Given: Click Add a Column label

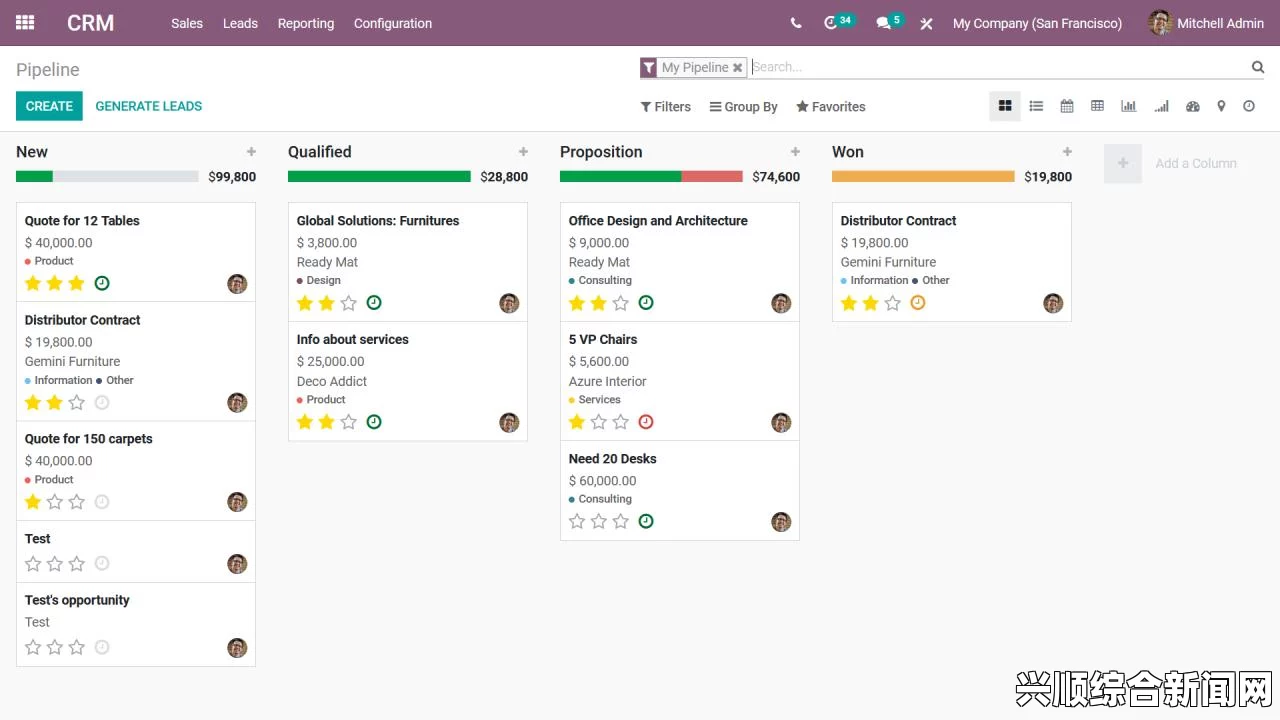Looking at the screenshot, I should tap(1196, 163).
